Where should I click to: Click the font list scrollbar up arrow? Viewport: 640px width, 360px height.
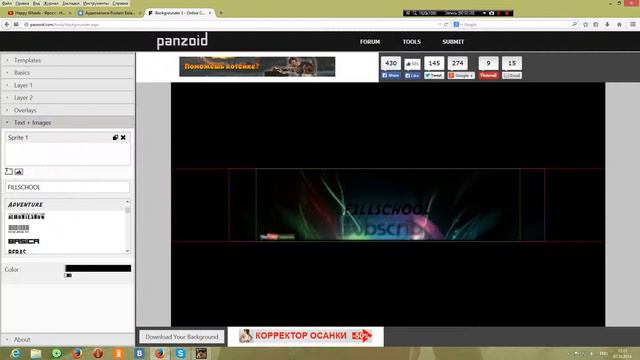pos(127,202)
